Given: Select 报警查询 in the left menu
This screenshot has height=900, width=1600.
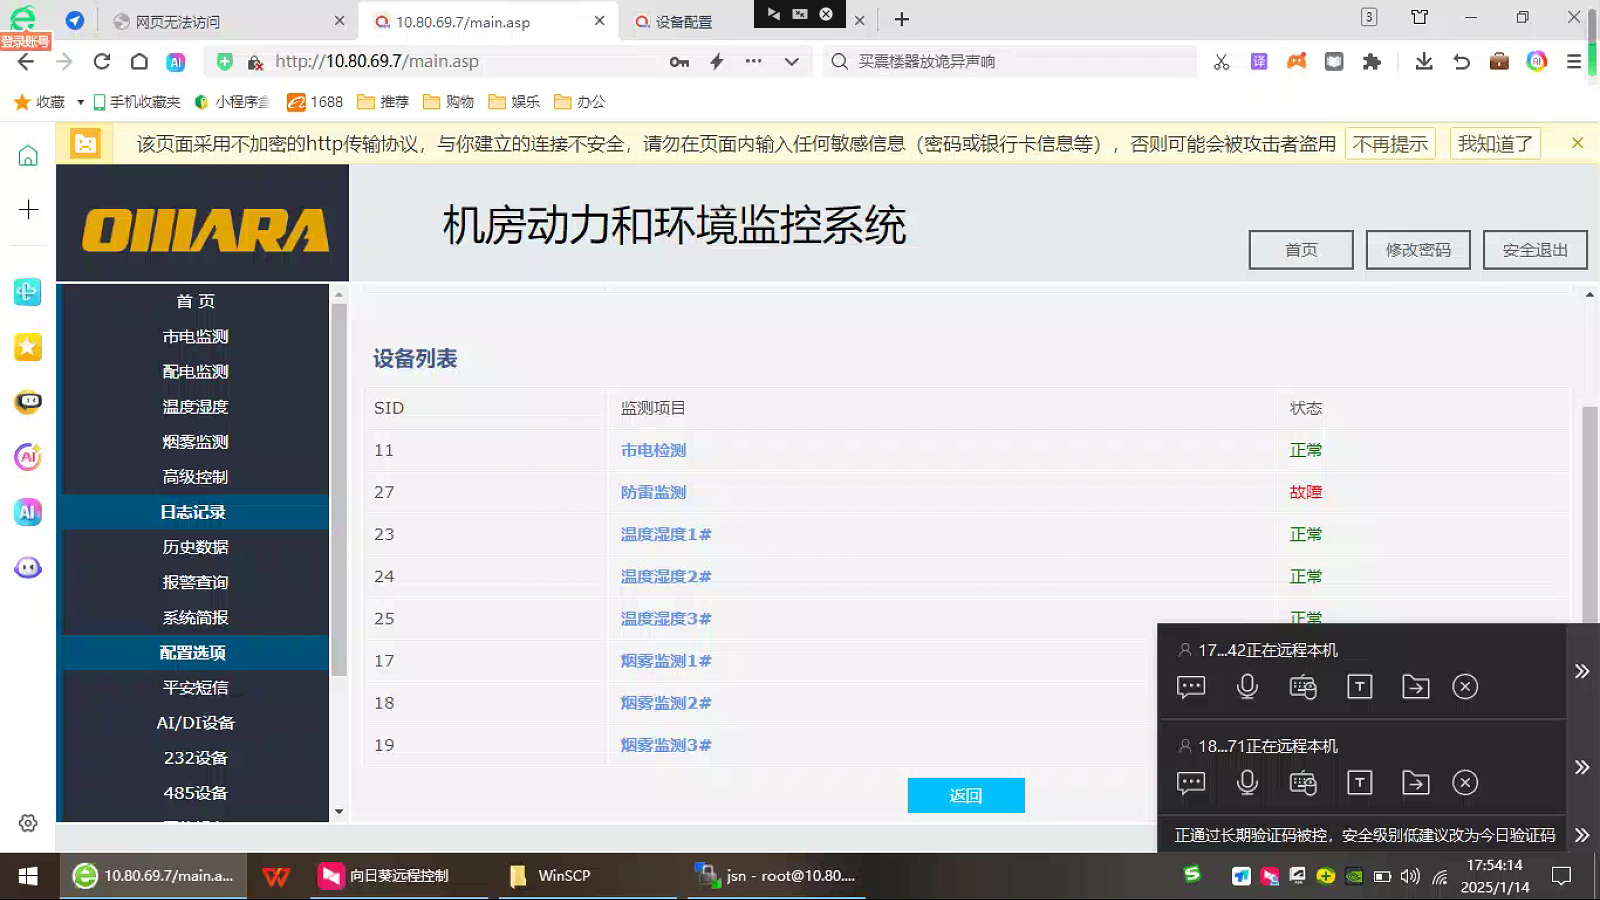Looking at the screenshot, I should 196,582.
